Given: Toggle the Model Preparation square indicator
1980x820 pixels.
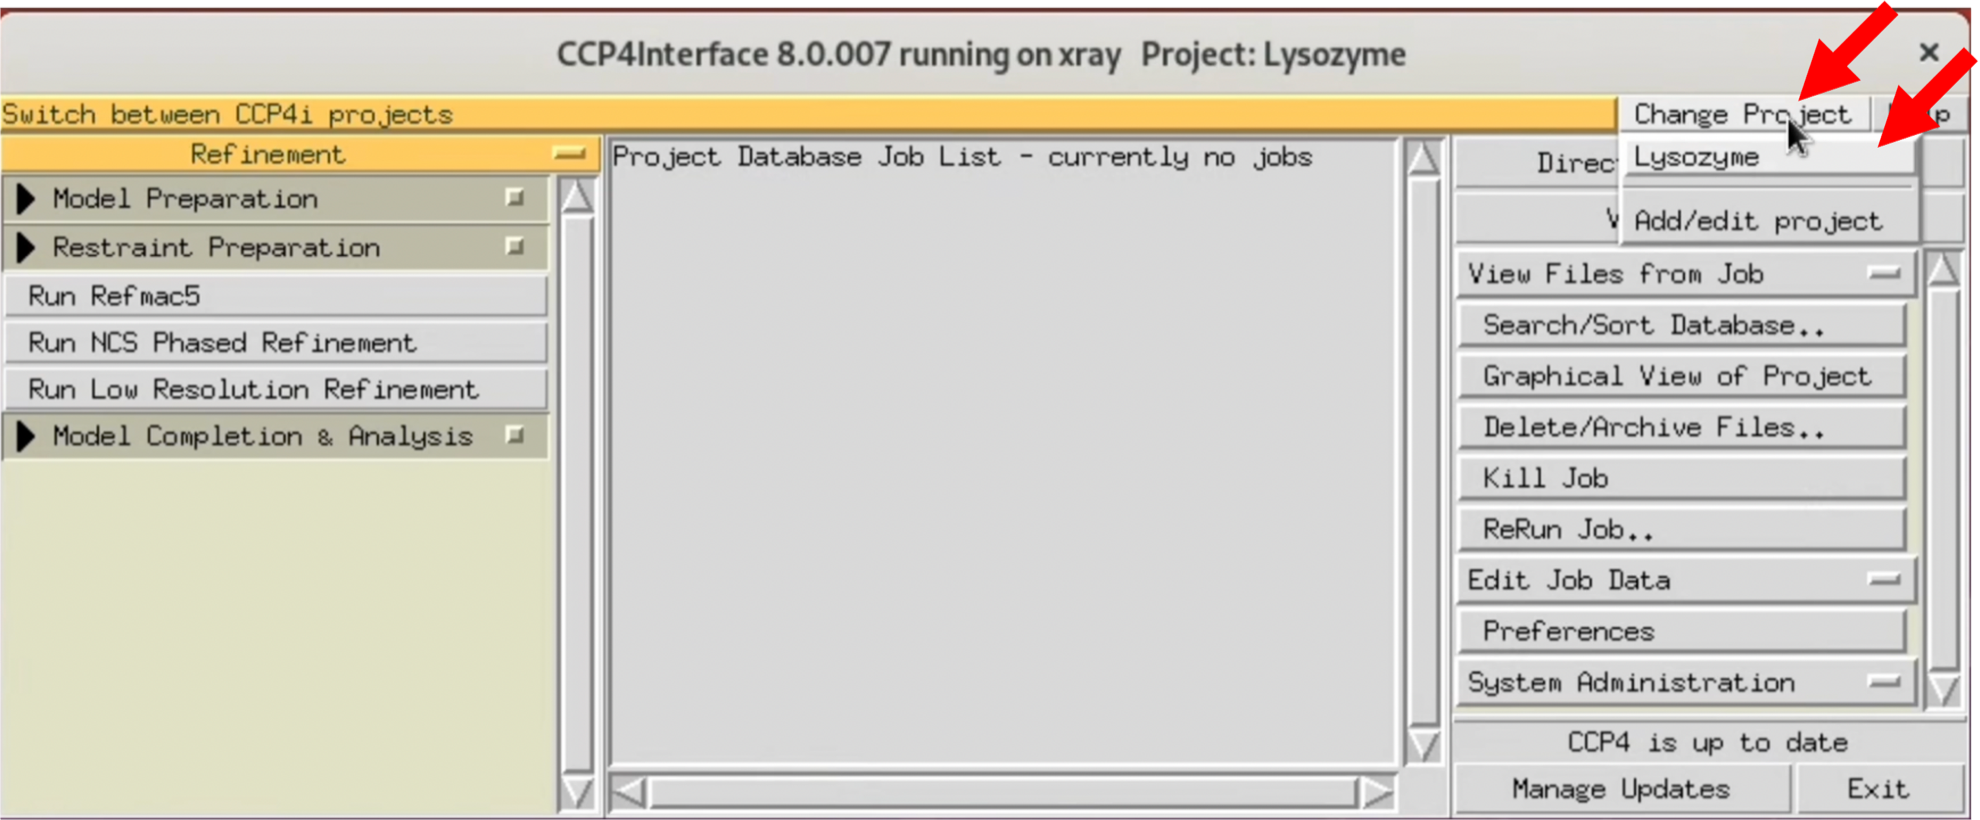Looking at the screenshot, I should point(515,198).
